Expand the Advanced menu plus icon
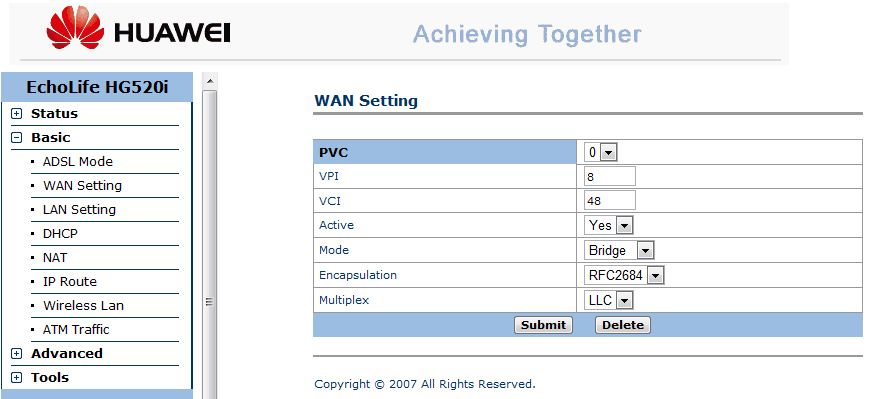 click(x=16, y=354)
